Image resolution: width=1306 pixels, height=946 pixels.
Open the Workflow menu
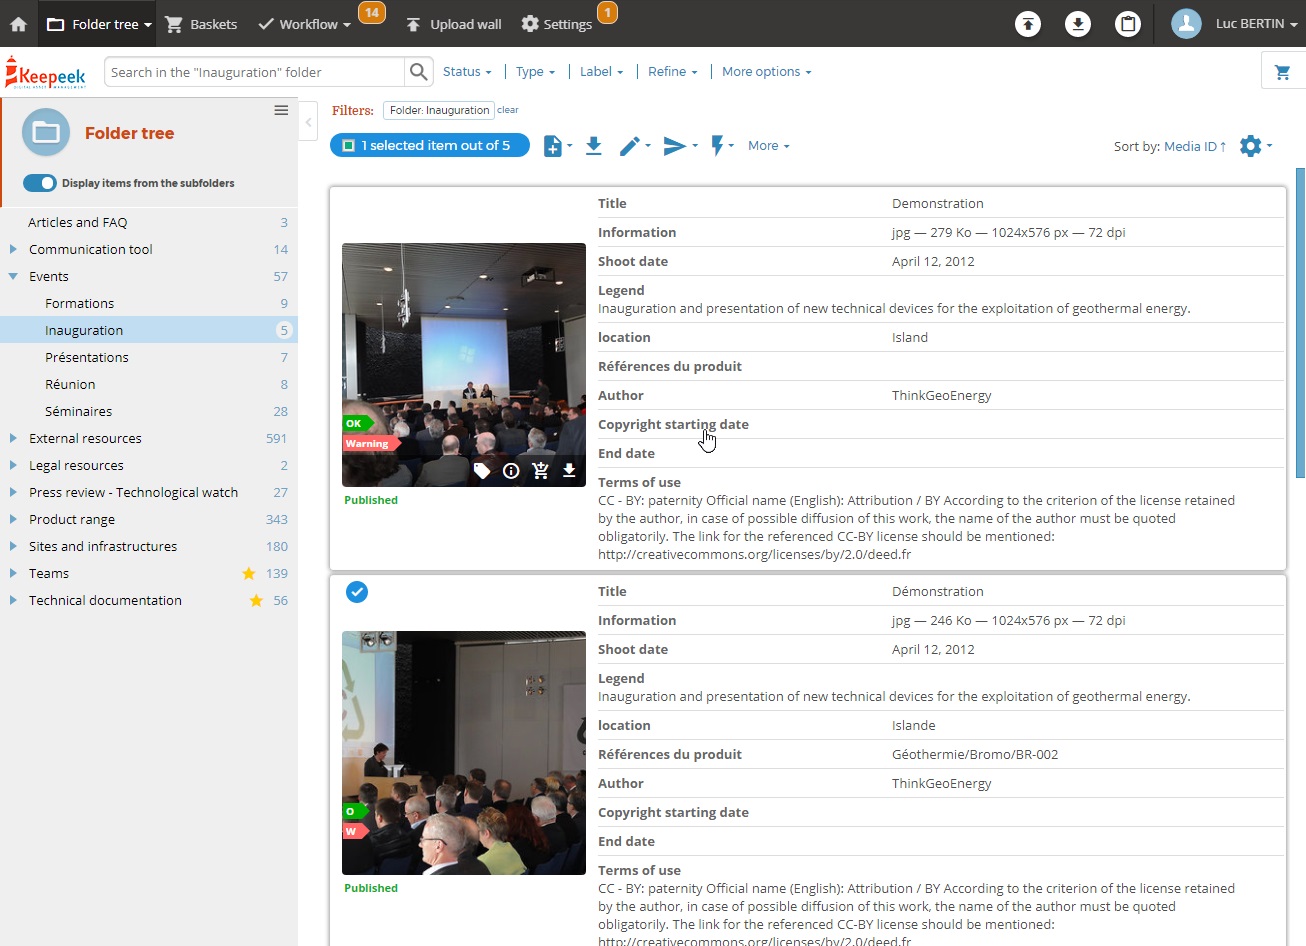(304, 24)
